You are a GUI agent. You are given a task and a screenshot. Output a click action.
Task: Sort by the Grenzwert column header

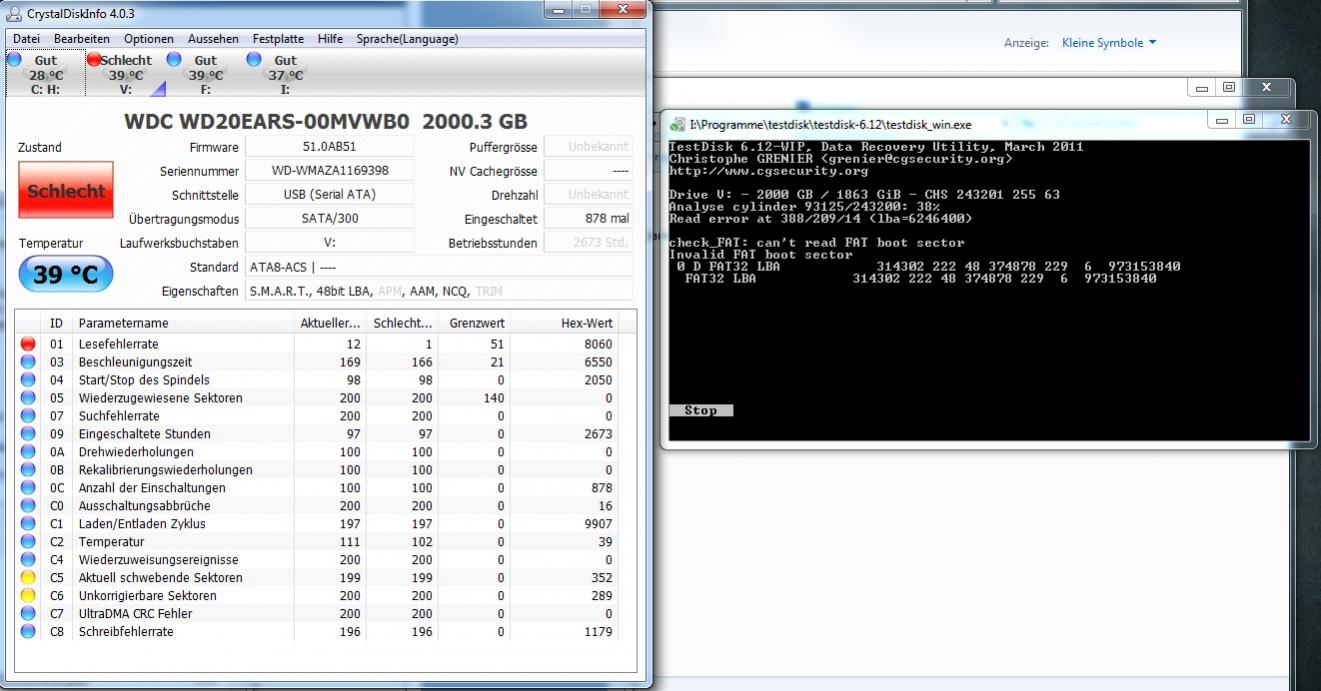(x=475, y=323)
